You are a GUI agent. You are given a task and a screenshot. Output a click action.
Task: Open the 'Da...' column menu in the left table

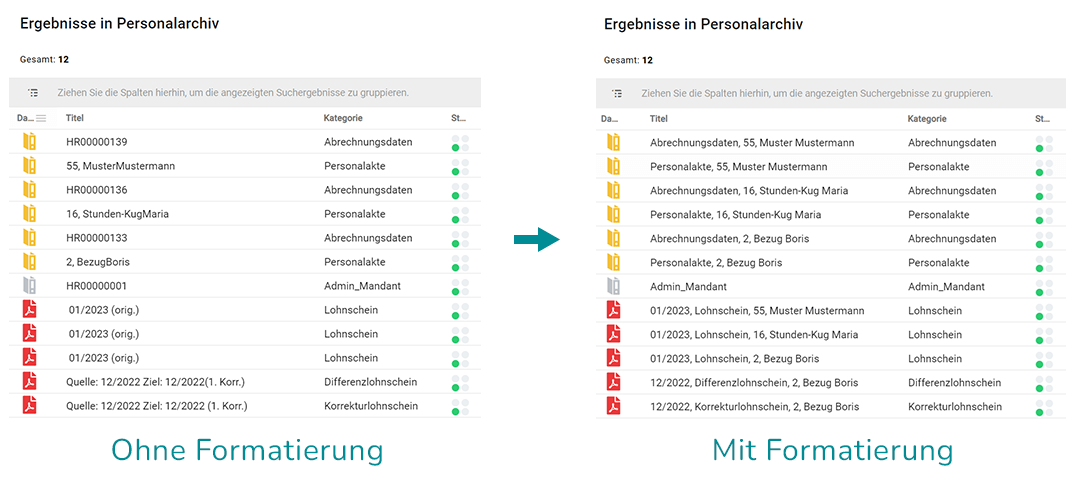tap(41, 119)
